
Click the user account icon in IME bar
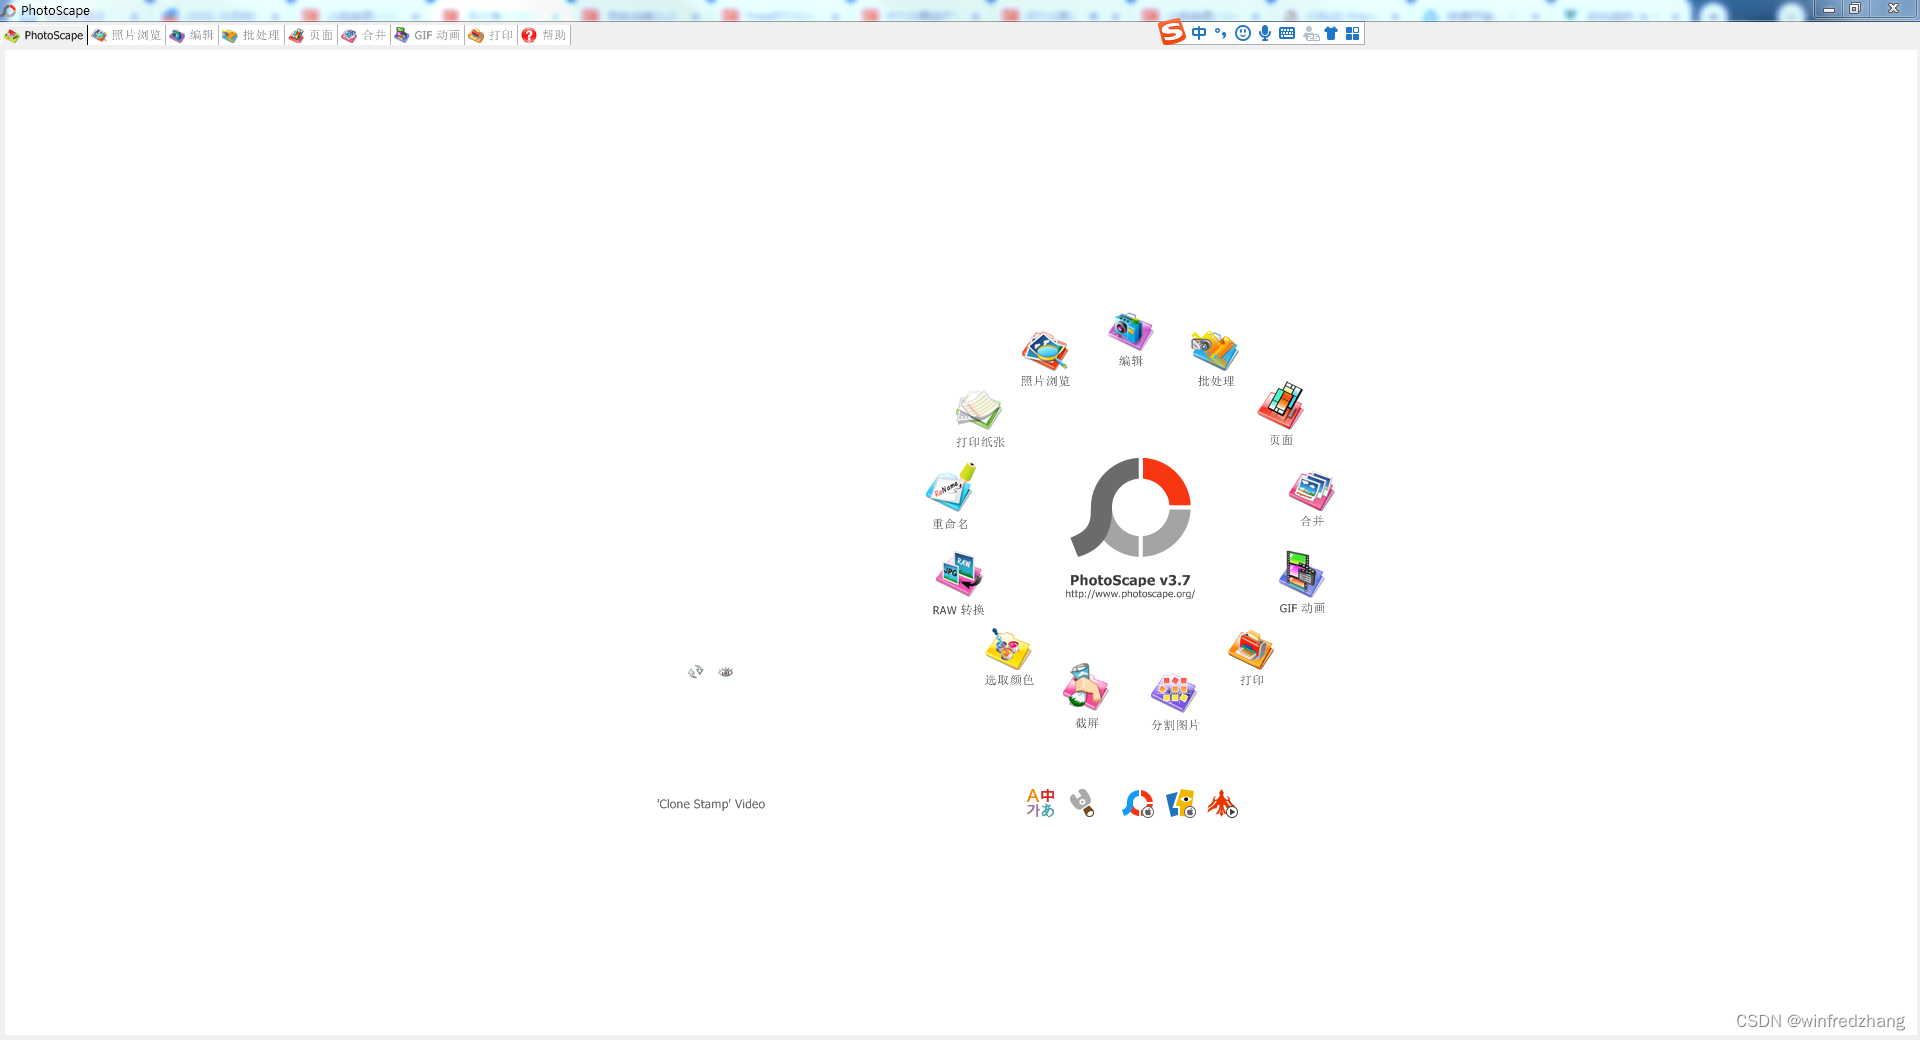(1310, 34)
